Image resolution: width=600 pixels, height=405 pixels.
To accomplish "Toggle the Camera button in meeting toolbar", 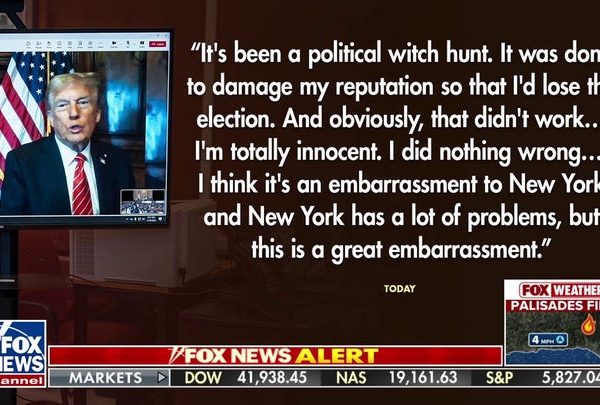I will [114, 44].
